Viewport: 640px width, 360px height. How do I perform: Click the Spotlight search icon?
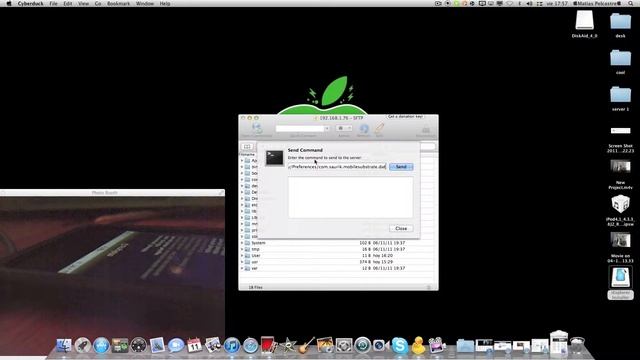click(631, 3)
